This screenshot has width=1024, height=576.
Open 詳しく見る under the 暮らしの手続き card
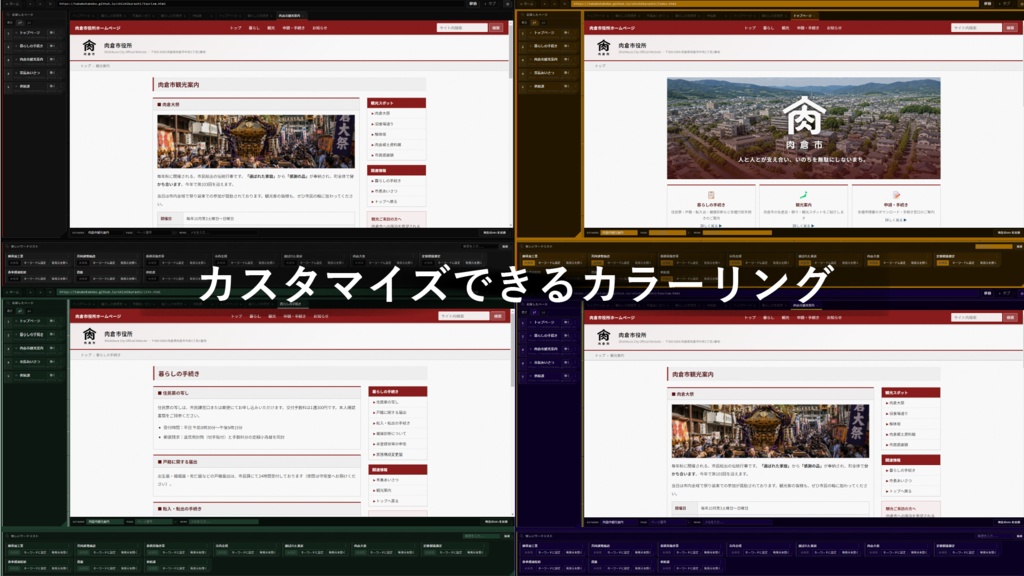711,226
